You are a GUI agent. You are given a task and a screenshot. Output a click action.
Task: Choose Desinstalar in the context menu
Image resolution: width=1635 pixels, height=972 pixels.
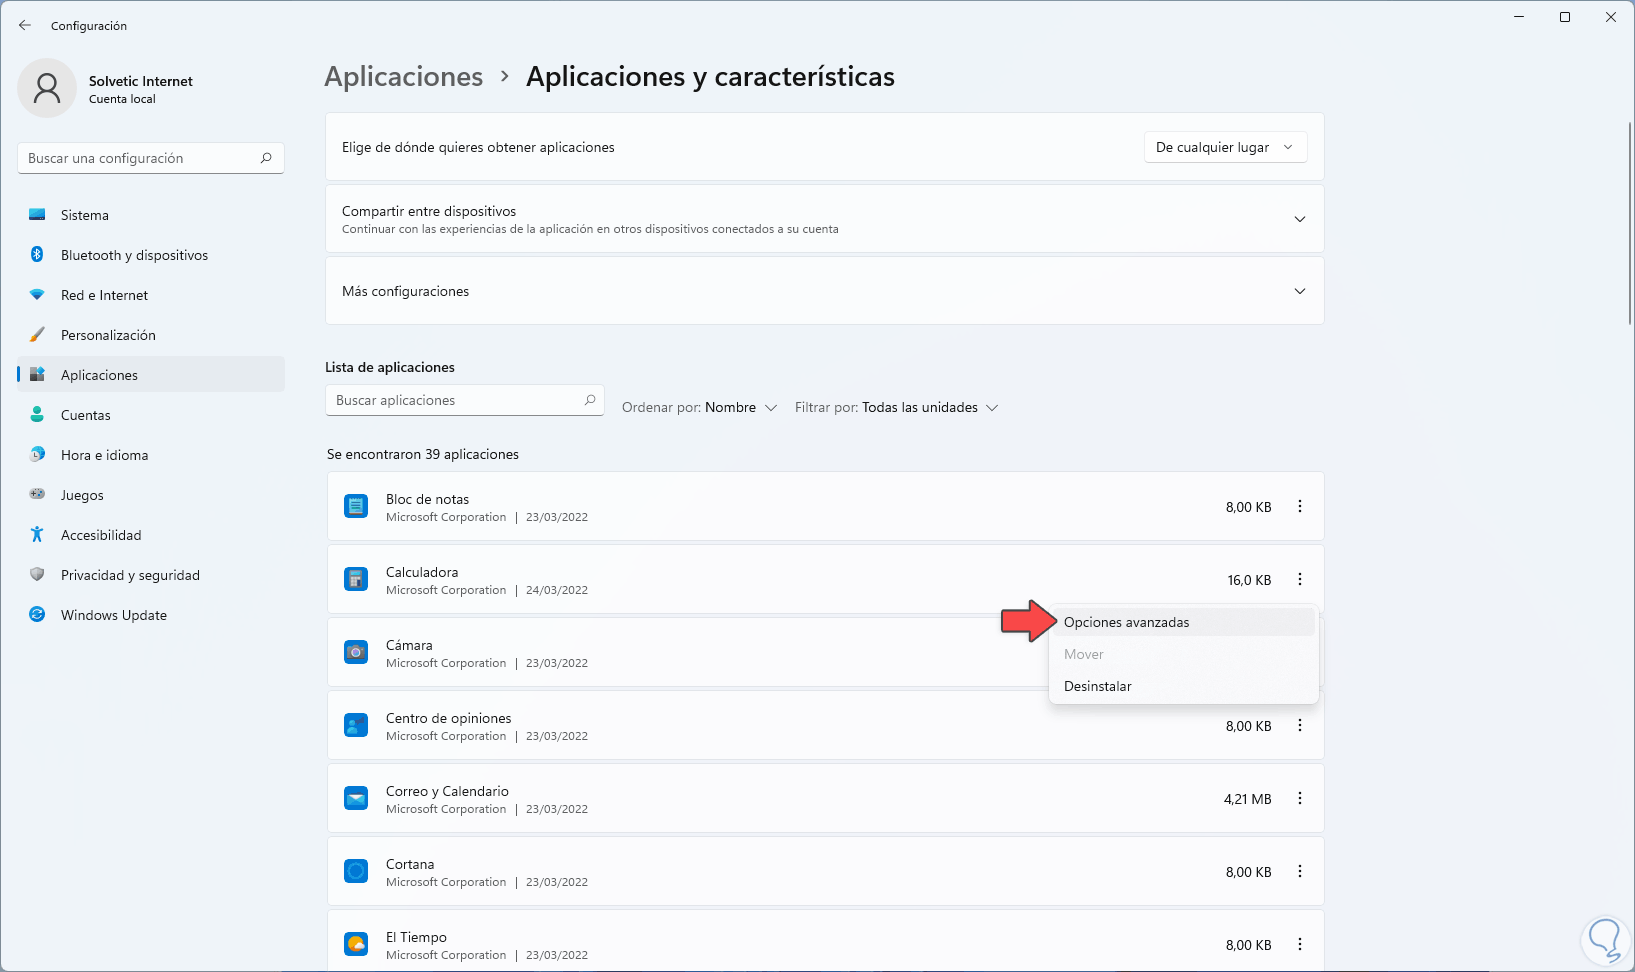click(x=1098, y=686)
